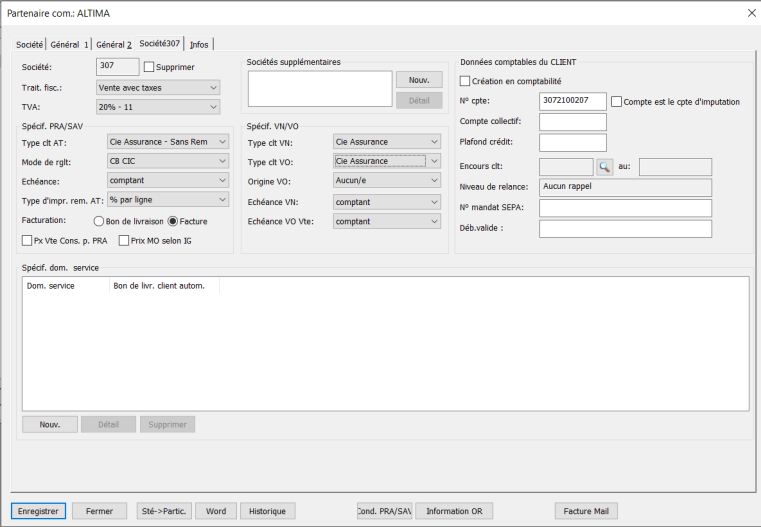Click Détail in Sociétés supplémentaires
The height and width of the screenshot is (527, 761).
coord(419,100)
